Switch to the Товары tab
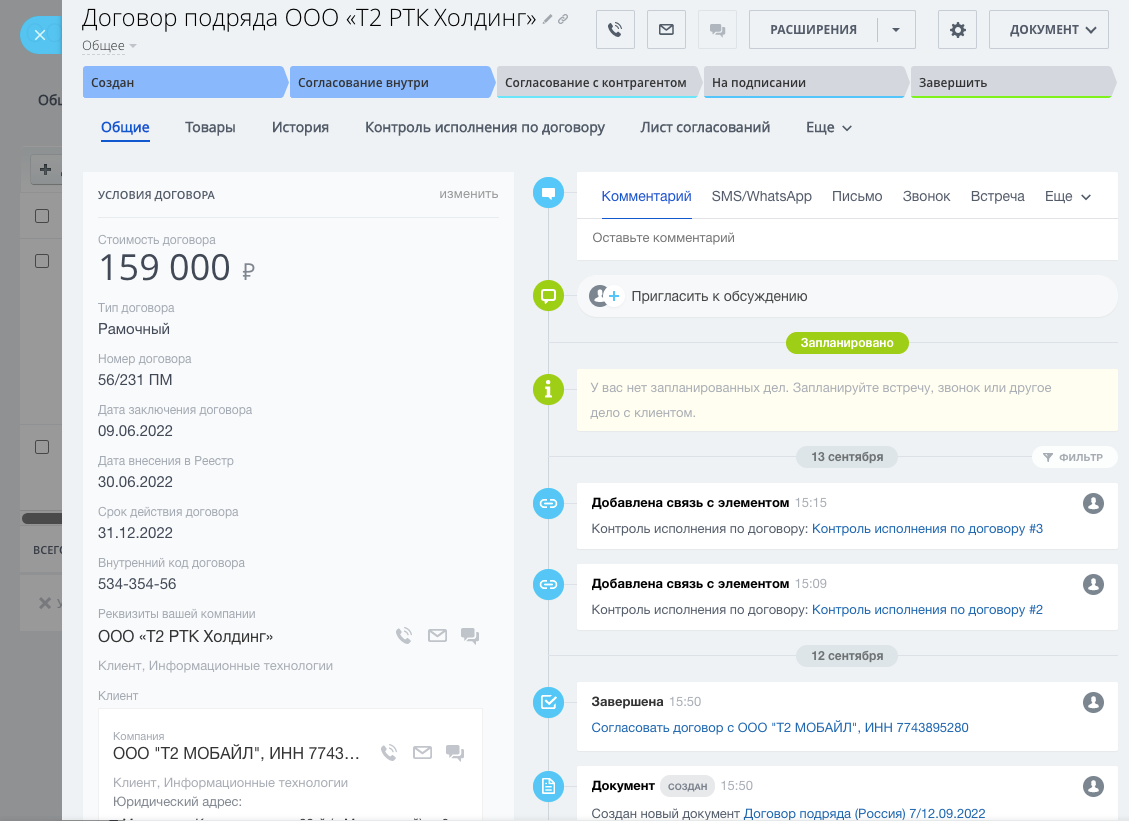Viewport: 1129px width, 821px height. 210,127
